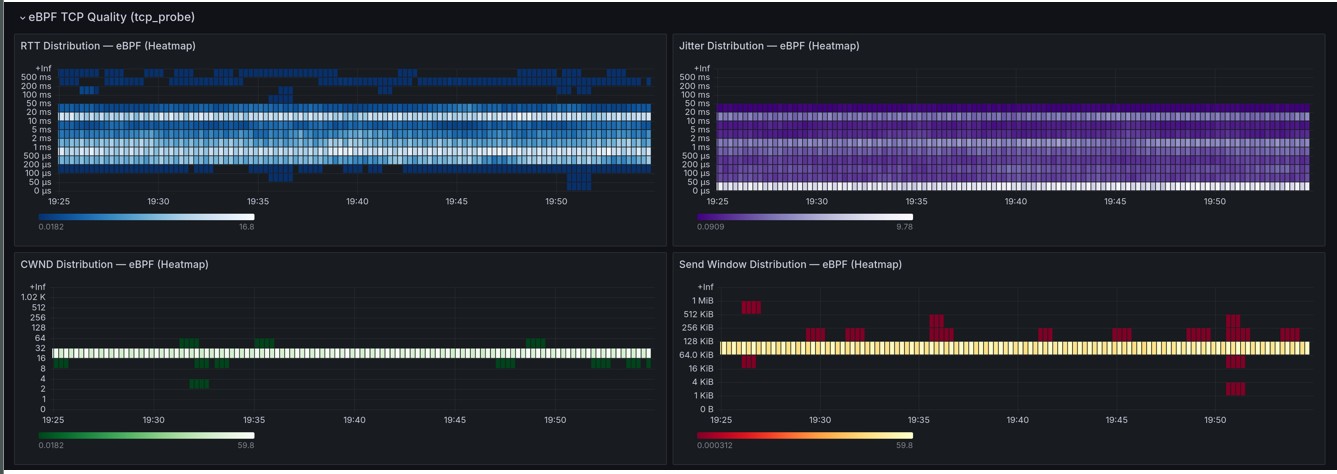Screen dimensions: 1337x474
Task: Click the bright 32 band in CWND heatmap
Action: (x=351, y=353)
